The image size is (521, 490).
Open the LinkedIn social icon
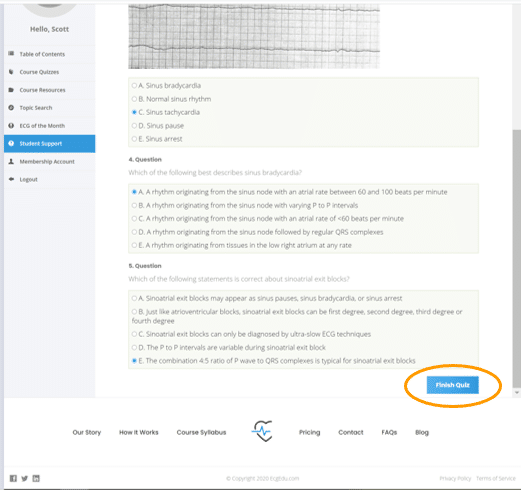click(36, 478)
